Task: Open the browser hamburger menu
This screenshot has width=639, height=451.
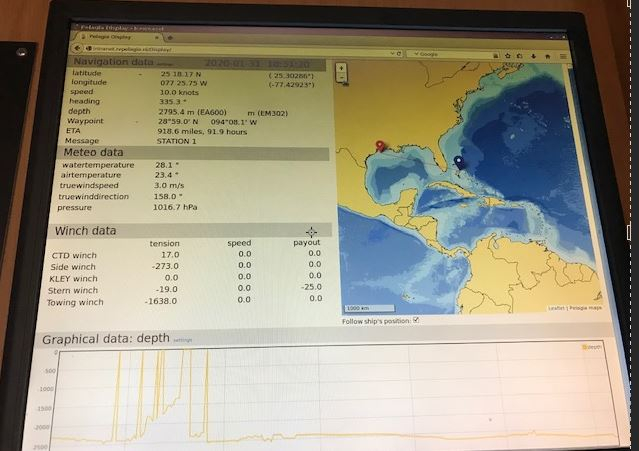Action: pos(562,55)
